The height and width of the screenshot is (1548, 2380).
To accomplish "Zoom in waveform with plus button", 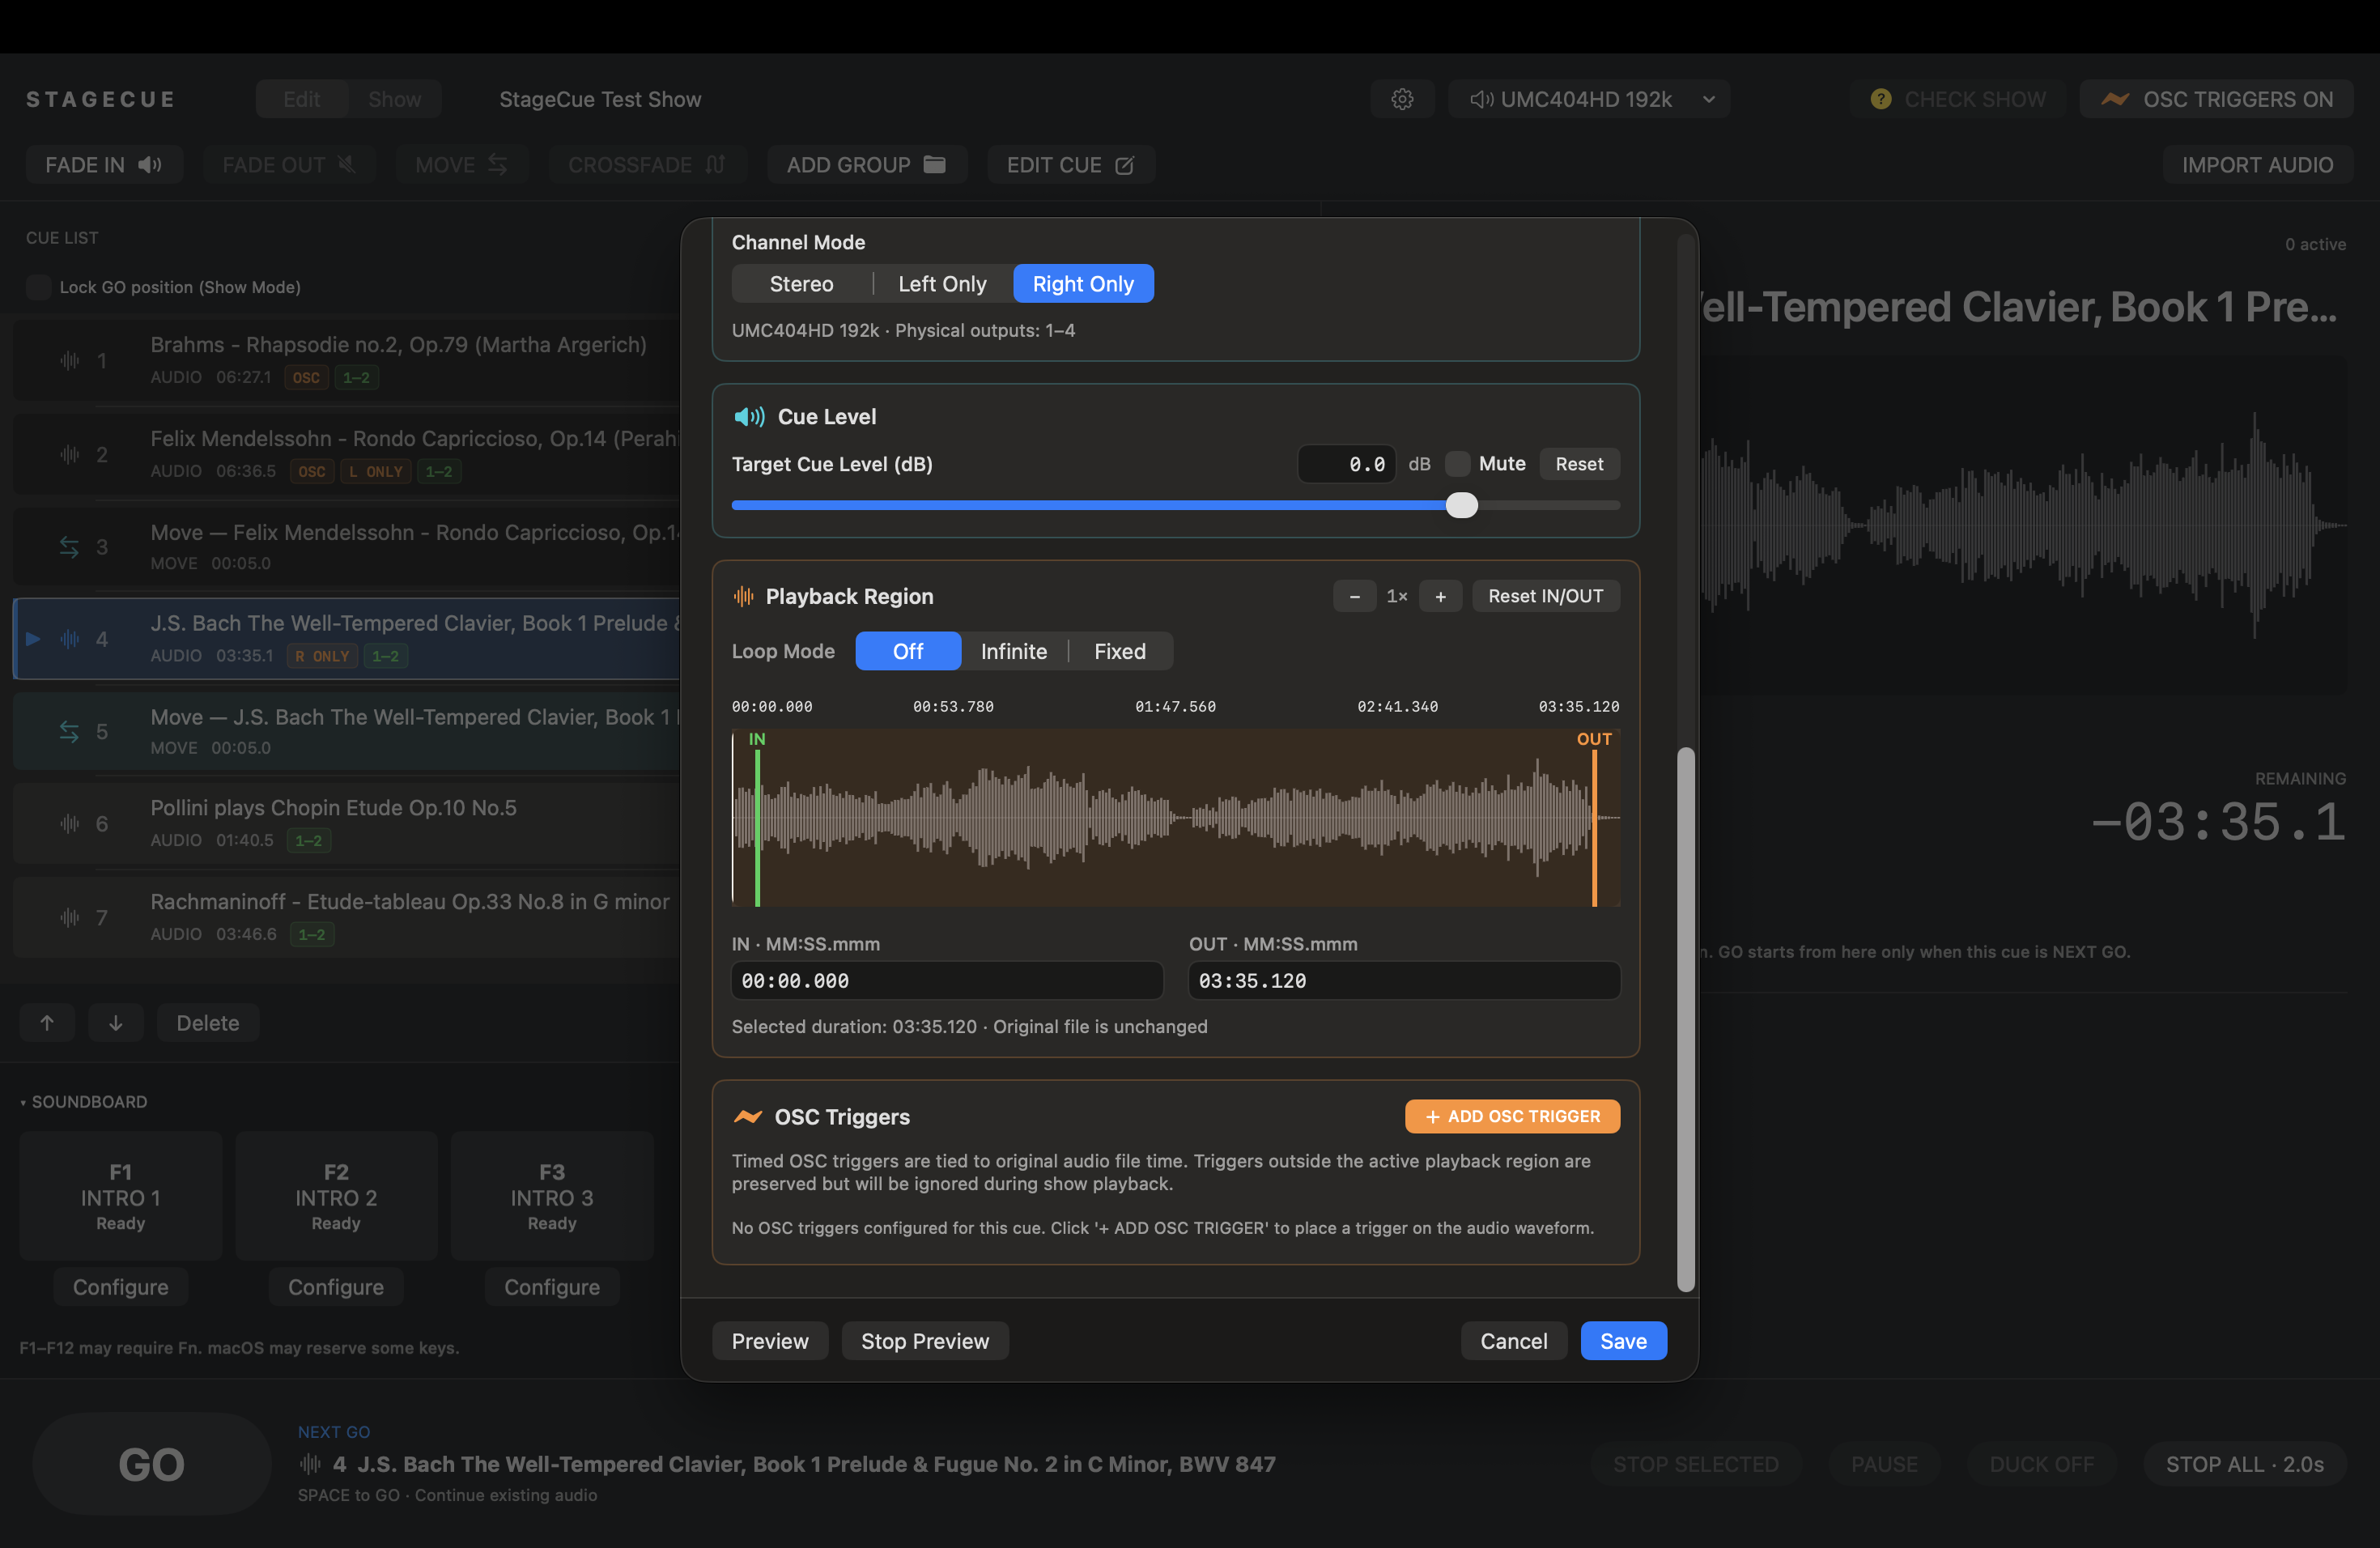I will (1440, 596).
